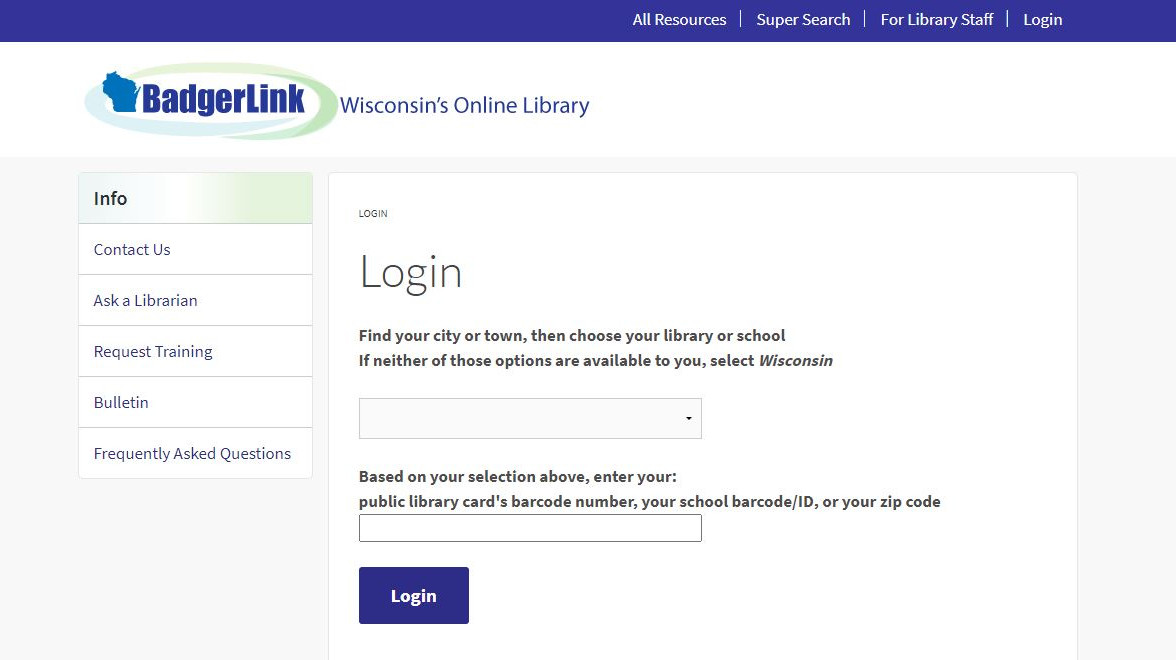Click the large Login page heading
The image size is (1176, 660).
(410, 273)
